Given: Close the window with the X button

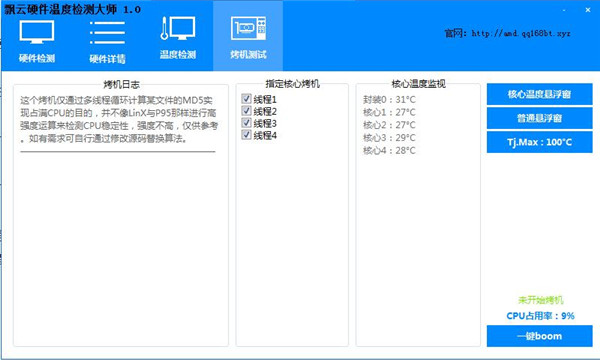Looking at the screenshot, I should click(x=588, y=10).
